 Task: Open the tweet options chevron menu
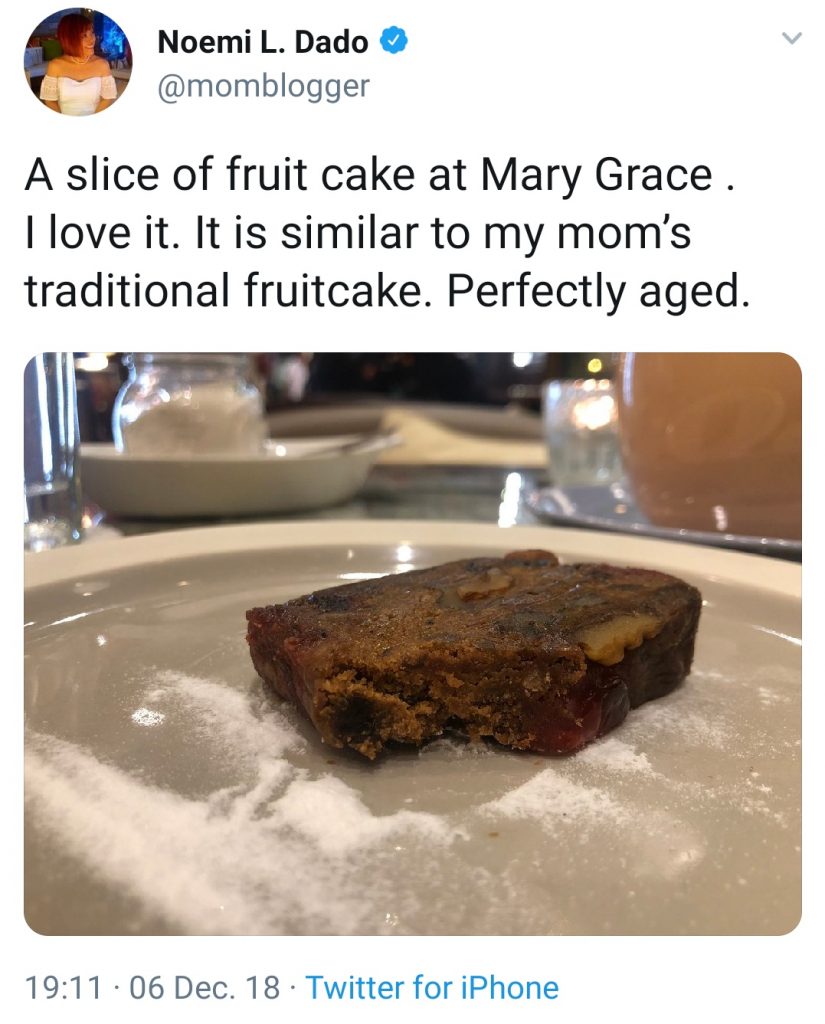pos(791,39)
